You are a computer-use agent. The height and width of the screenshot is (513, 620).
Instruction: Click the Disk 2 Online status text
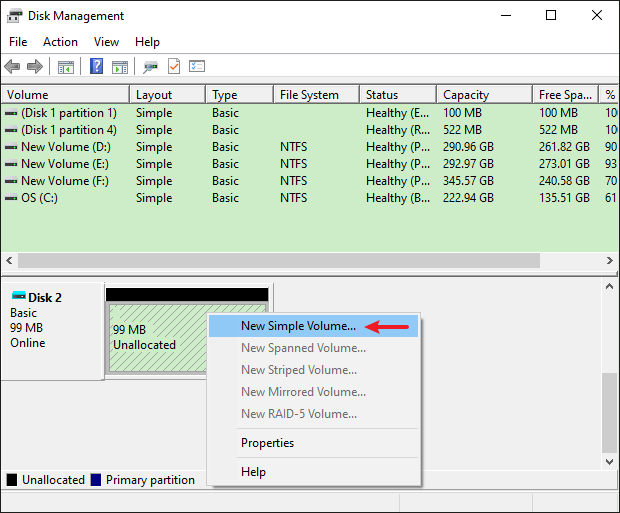(28, 343)
